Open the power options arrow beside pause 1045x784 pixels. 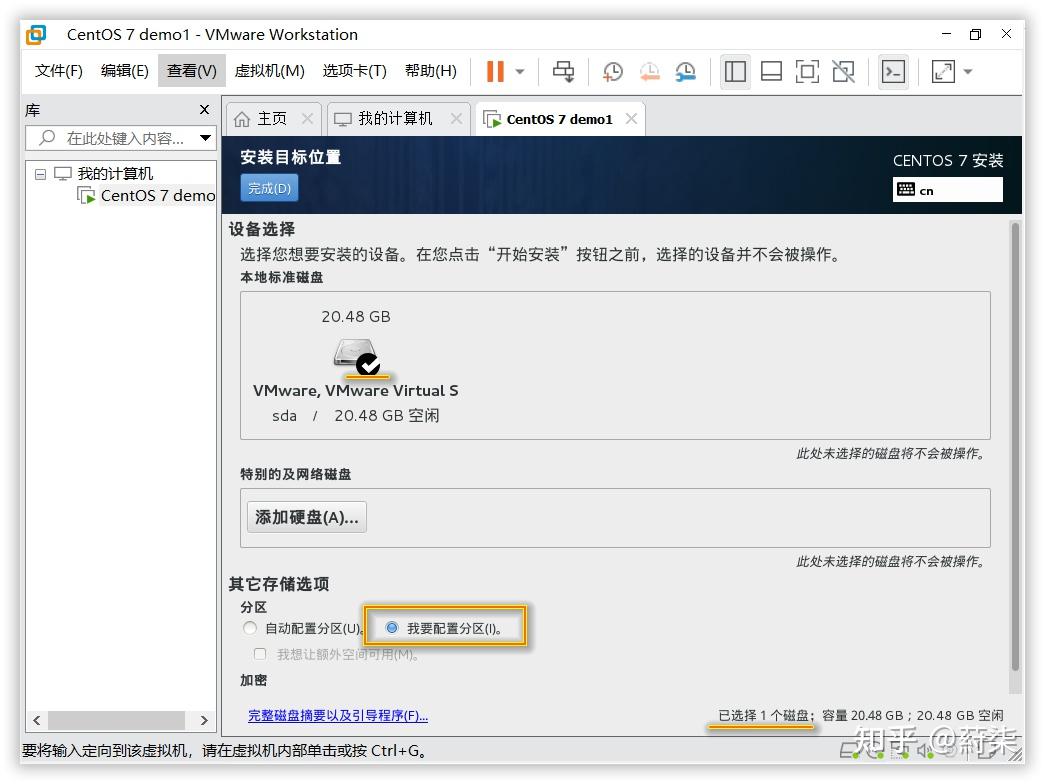coord(521,71)
